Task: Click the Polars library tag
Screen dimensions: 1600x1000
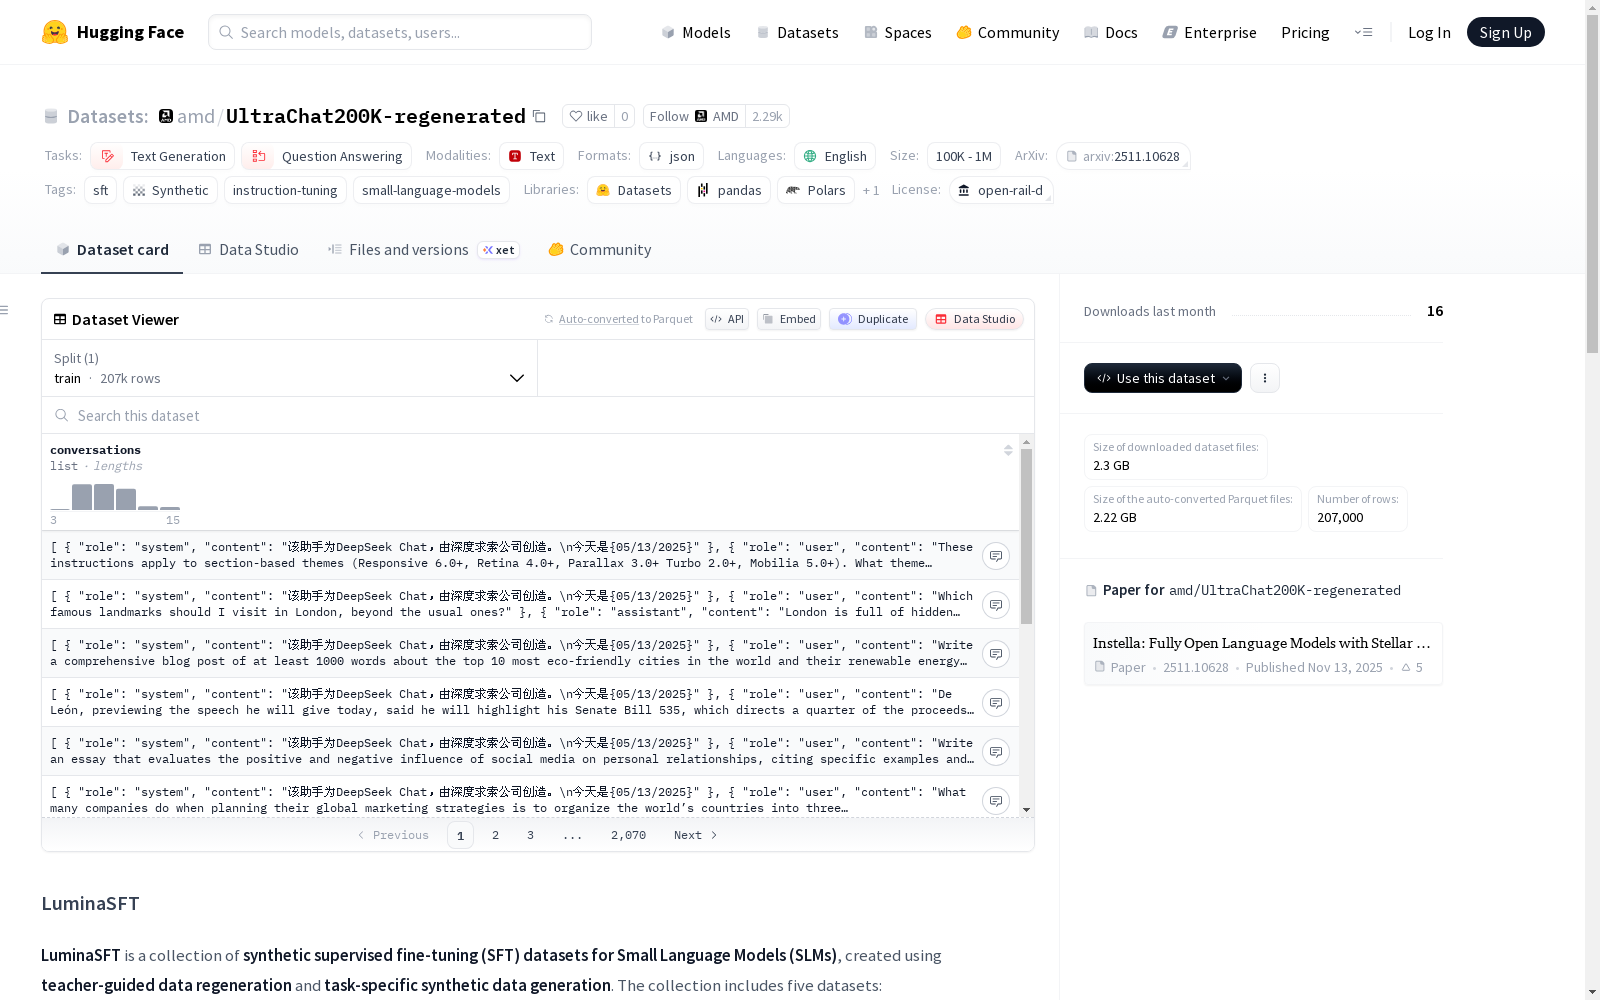Action: pos(816,190)
